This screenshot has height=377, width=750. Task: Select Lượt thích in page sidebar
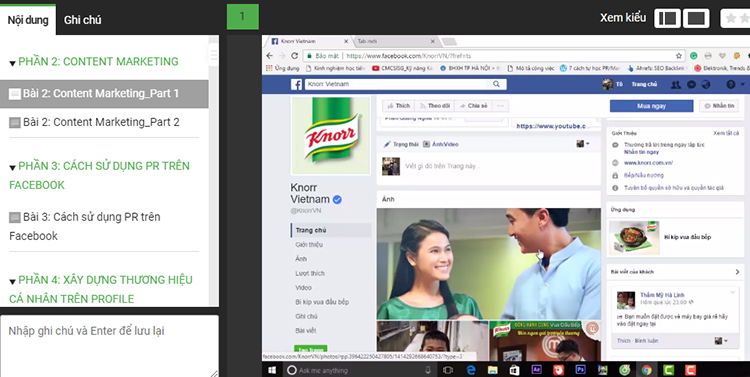(310, 273)
